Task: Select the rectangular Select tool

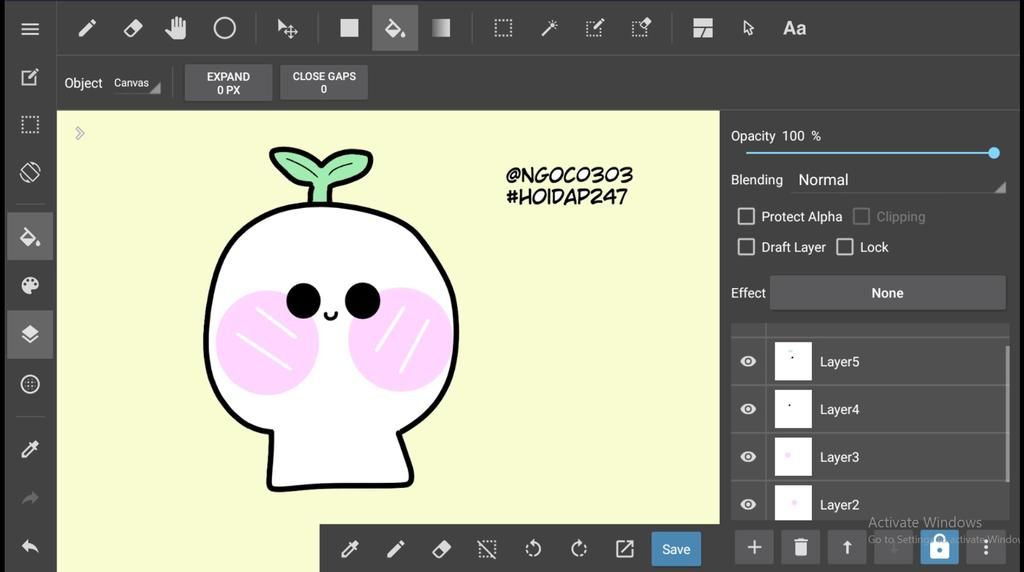Action: (503, 28)
